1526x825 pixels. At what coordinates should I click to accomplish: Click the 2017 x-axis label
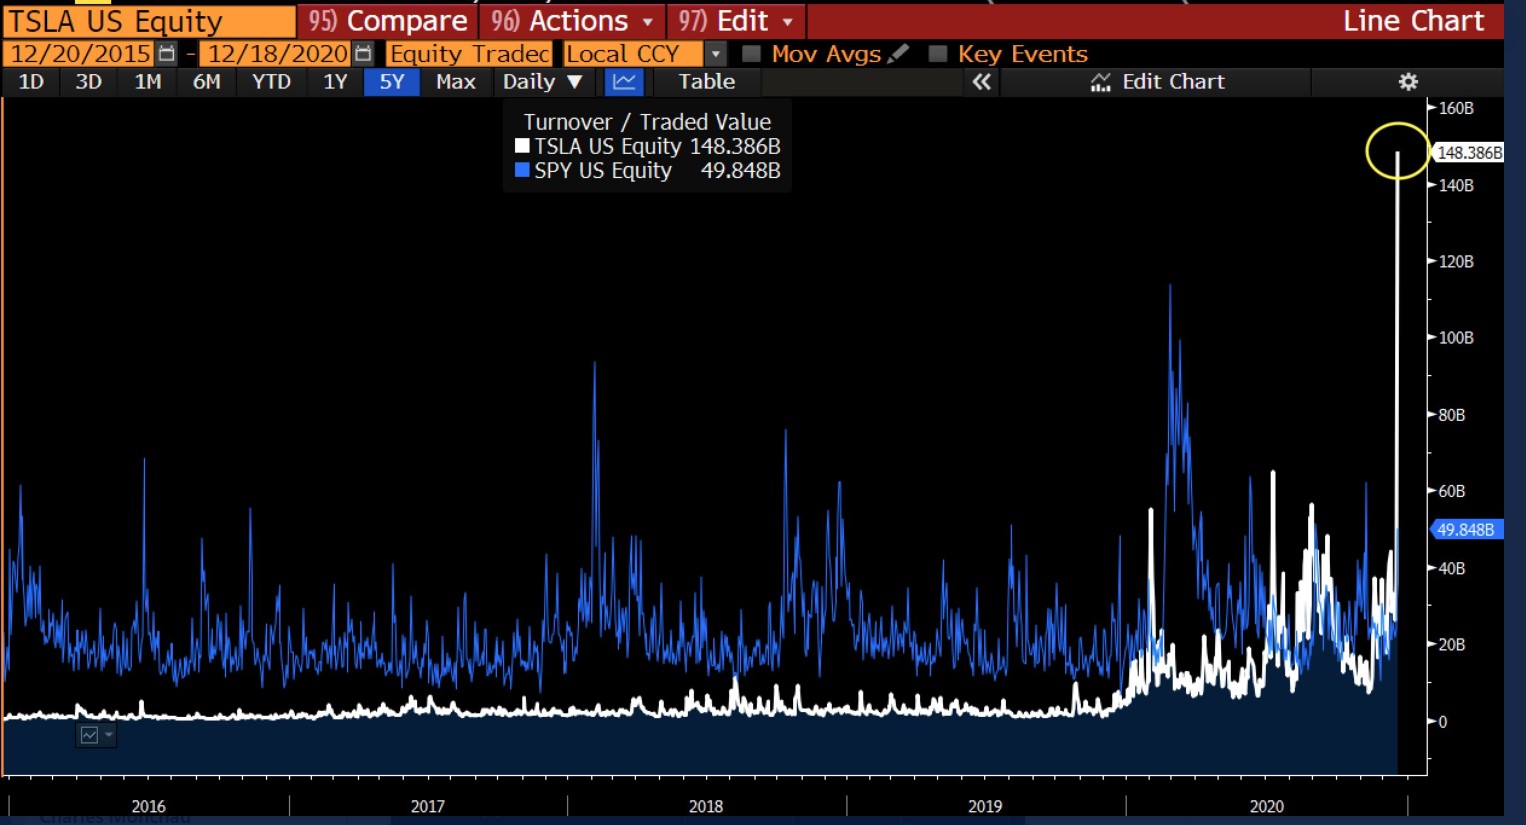pos(428,806)
